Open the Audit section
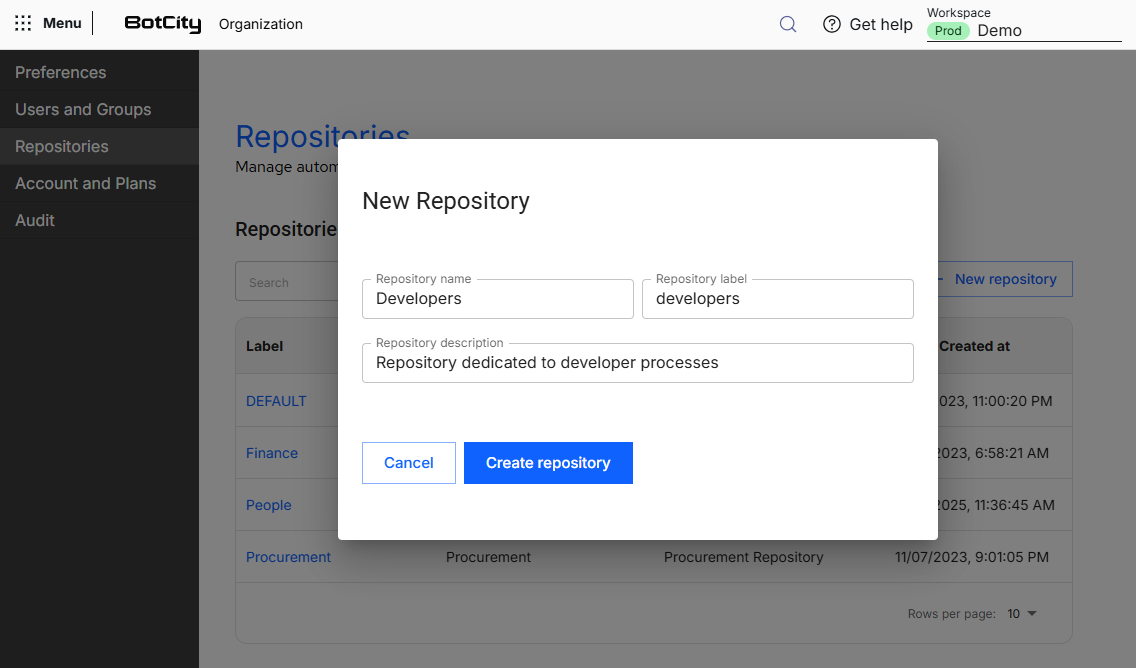 point(99,220)
